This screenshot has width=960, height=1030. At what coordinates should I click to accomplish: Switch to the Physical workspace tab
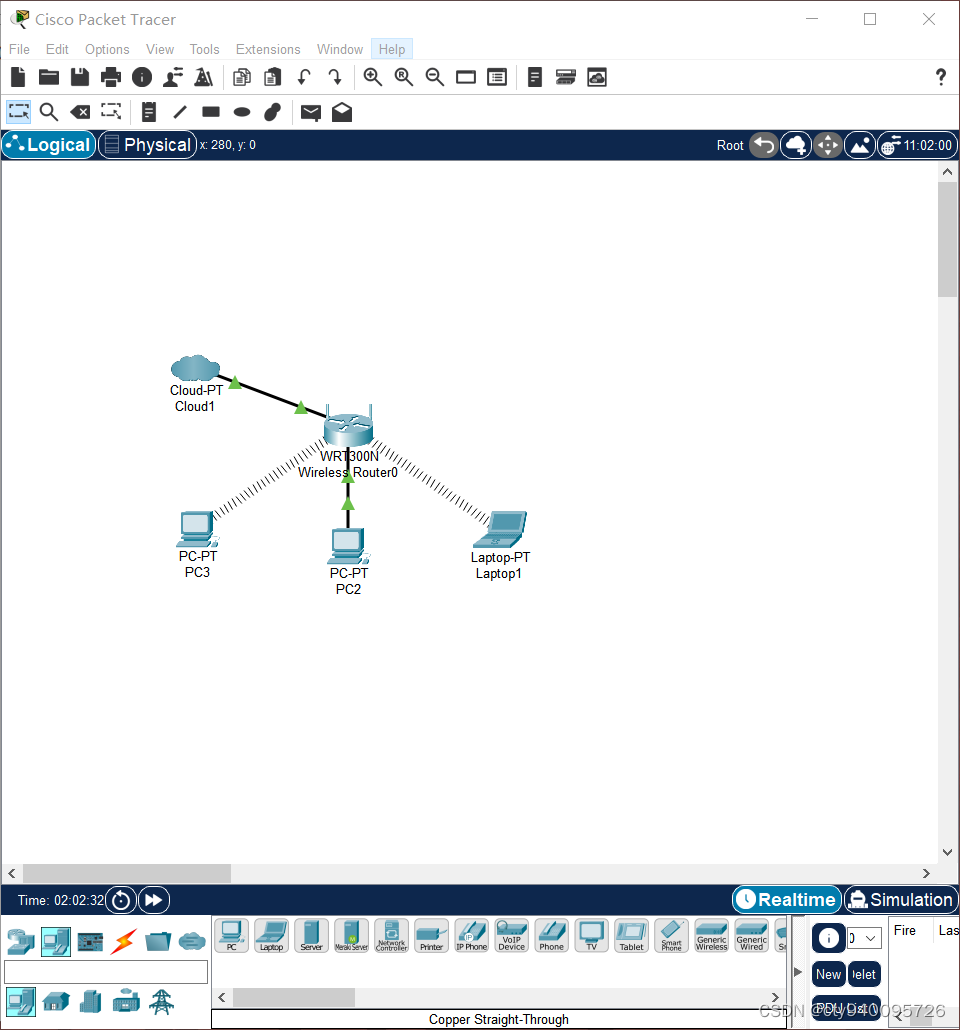coord(148,145)
